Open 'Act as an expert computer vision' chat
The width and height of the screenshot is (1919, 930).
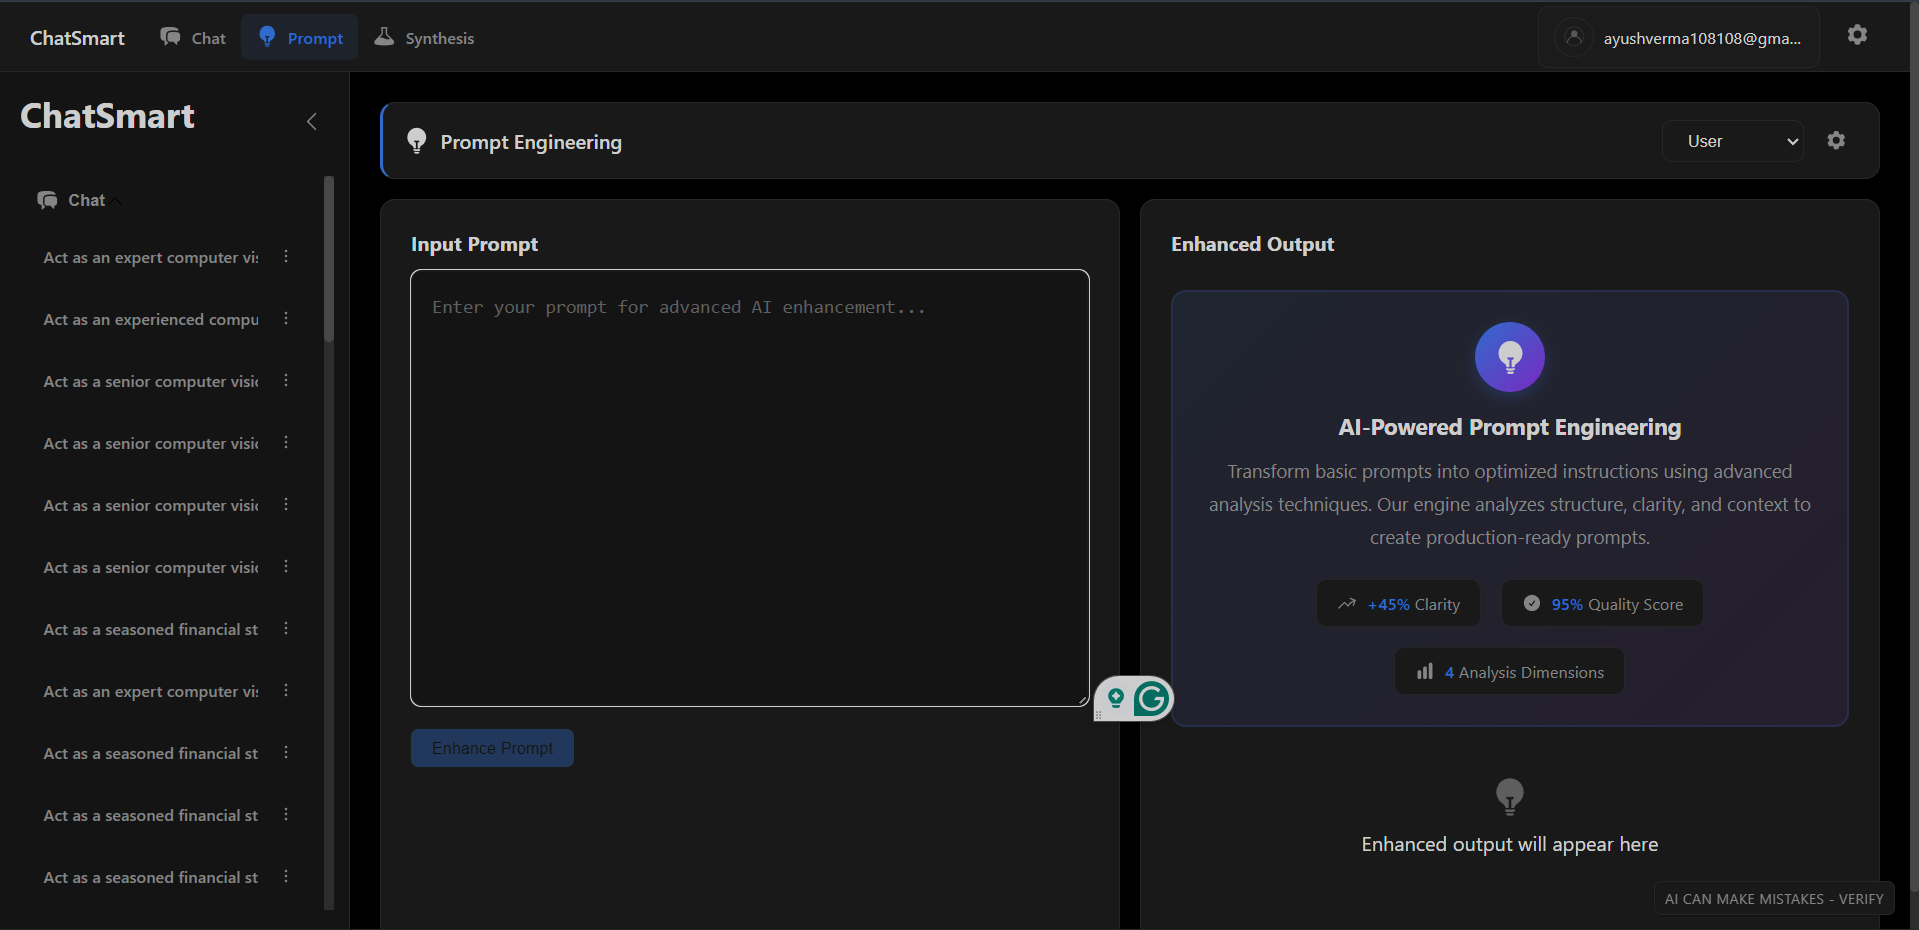pyautogui.click(x=150, y=257)
